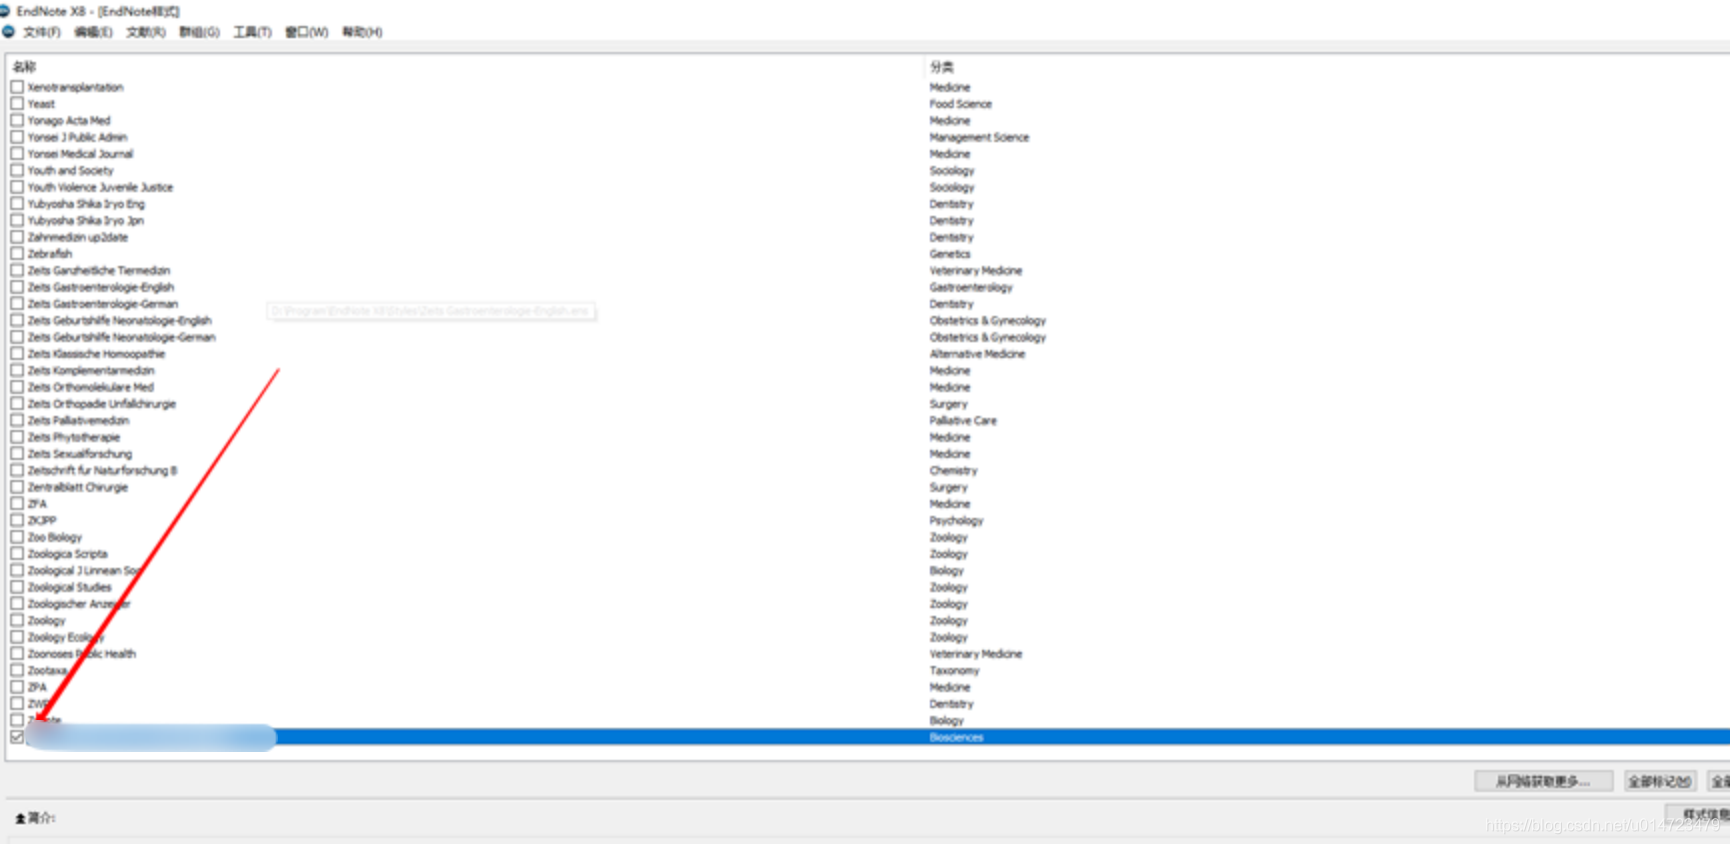1730x844 pixels.
Task: Select the ZFA style row
Action: click(37, 504)
